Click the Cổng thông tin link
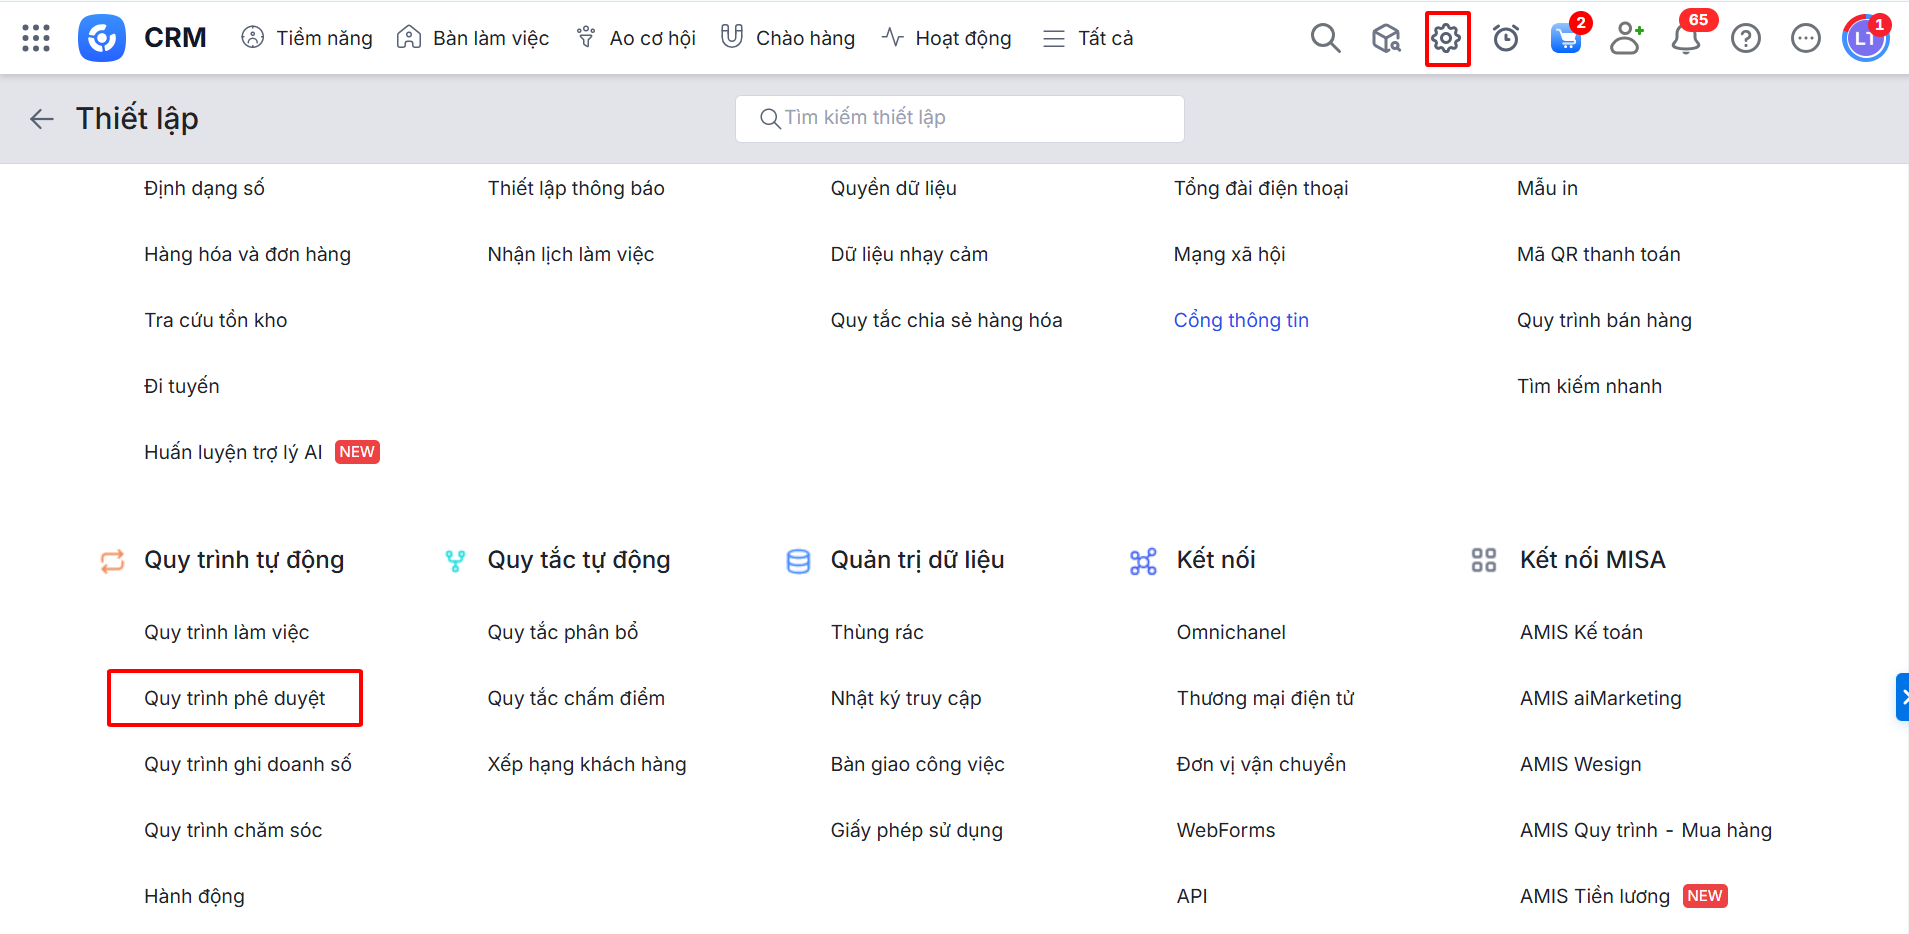This screenshot has width=1909, height=934. (x=1241, y=320)
